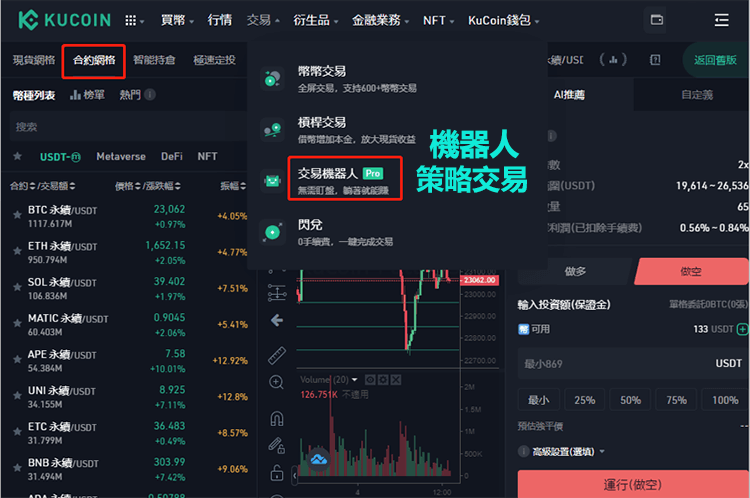The image size is (750, 498).
Task: Open NFT dropdown in header
Action: [x=439, y=21]
